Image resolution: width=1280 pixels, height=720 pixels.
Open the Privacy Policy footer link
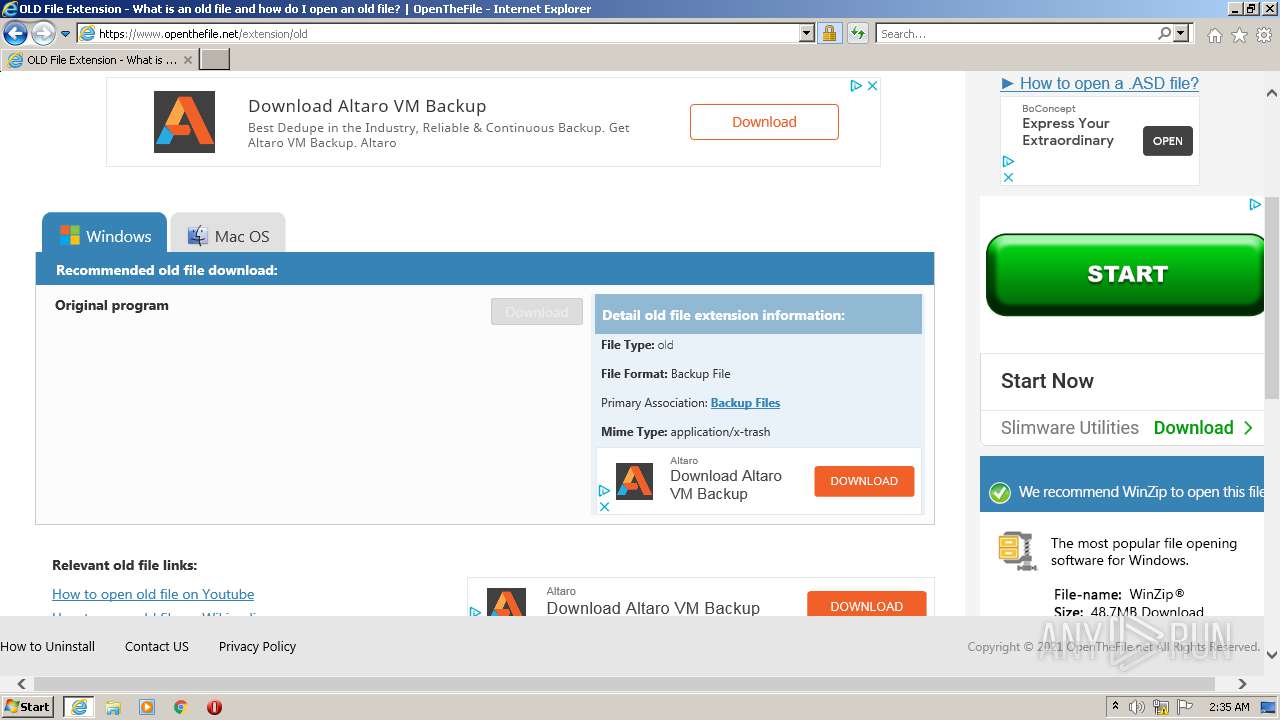click(257, 647)
